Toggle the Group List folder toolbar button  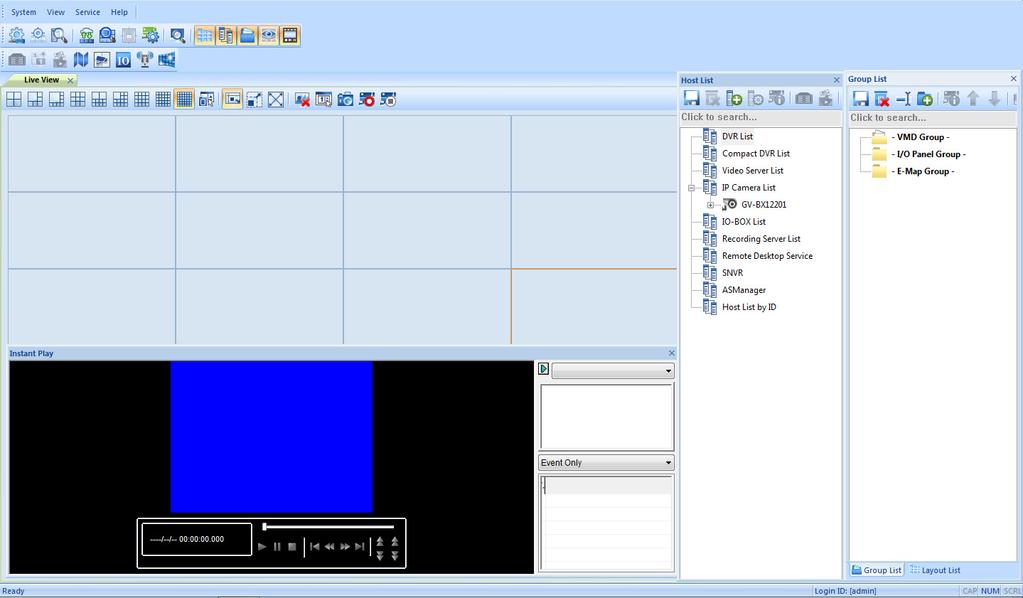point(247,35)
